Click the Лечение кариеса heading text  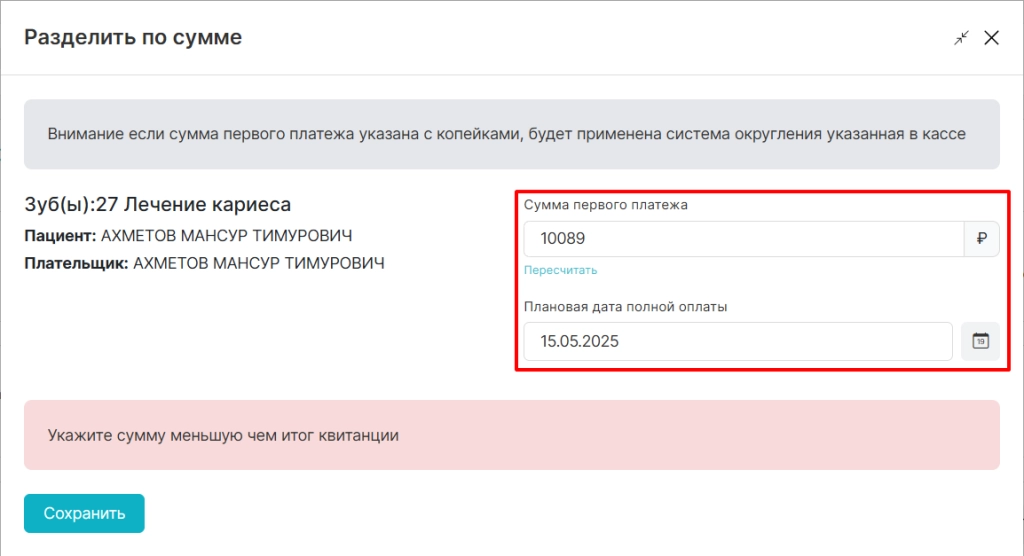coord(208,204)
